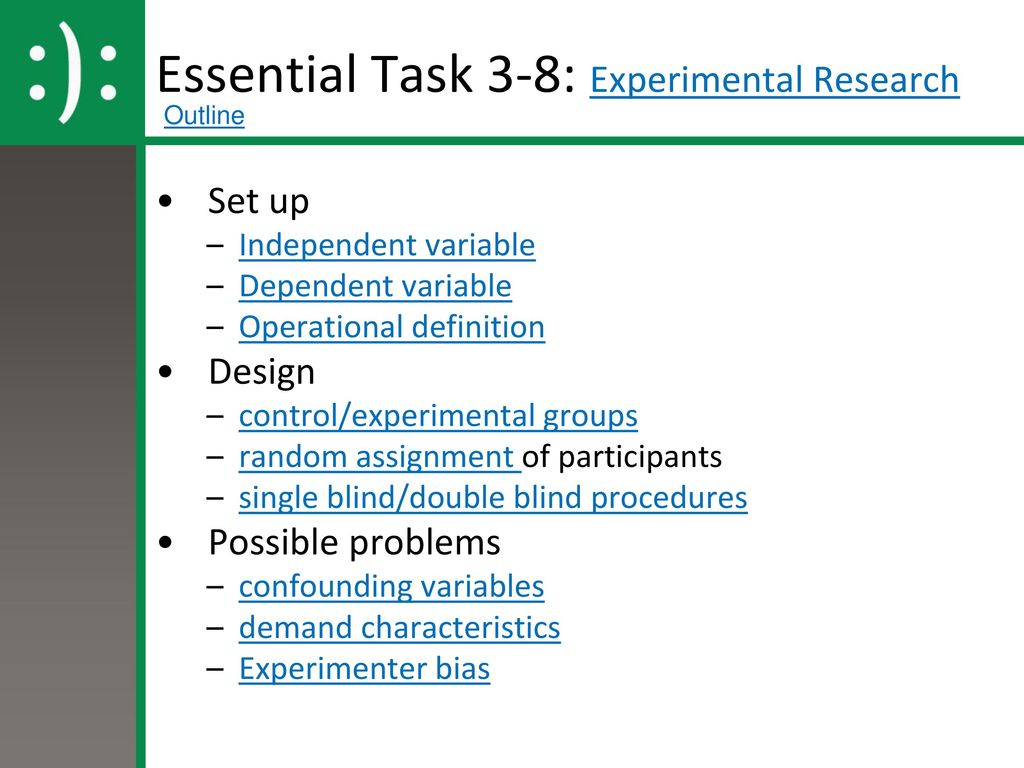Open the Experimental Research link in title

(x=775, y=80)
